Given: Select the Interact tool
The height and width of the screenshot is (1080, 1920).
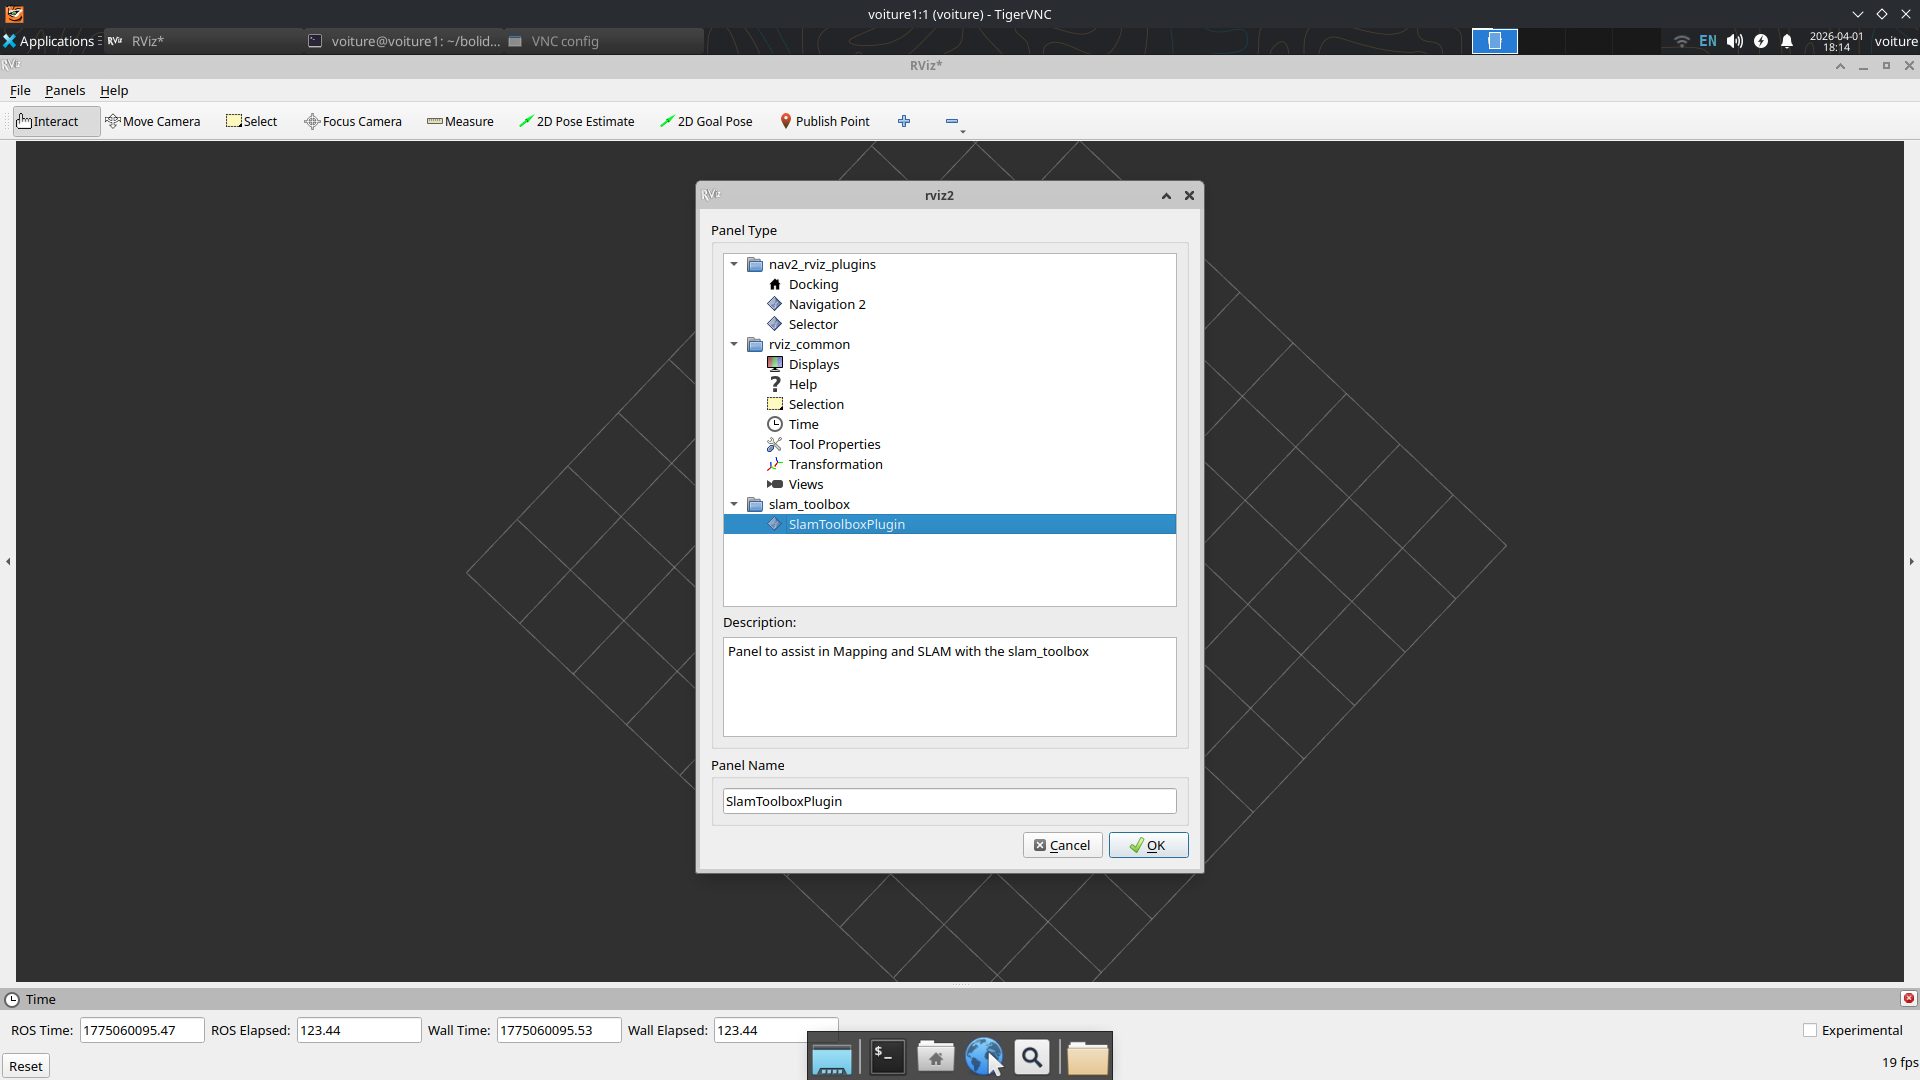Looking at the screenshot, I should (48, 121).
